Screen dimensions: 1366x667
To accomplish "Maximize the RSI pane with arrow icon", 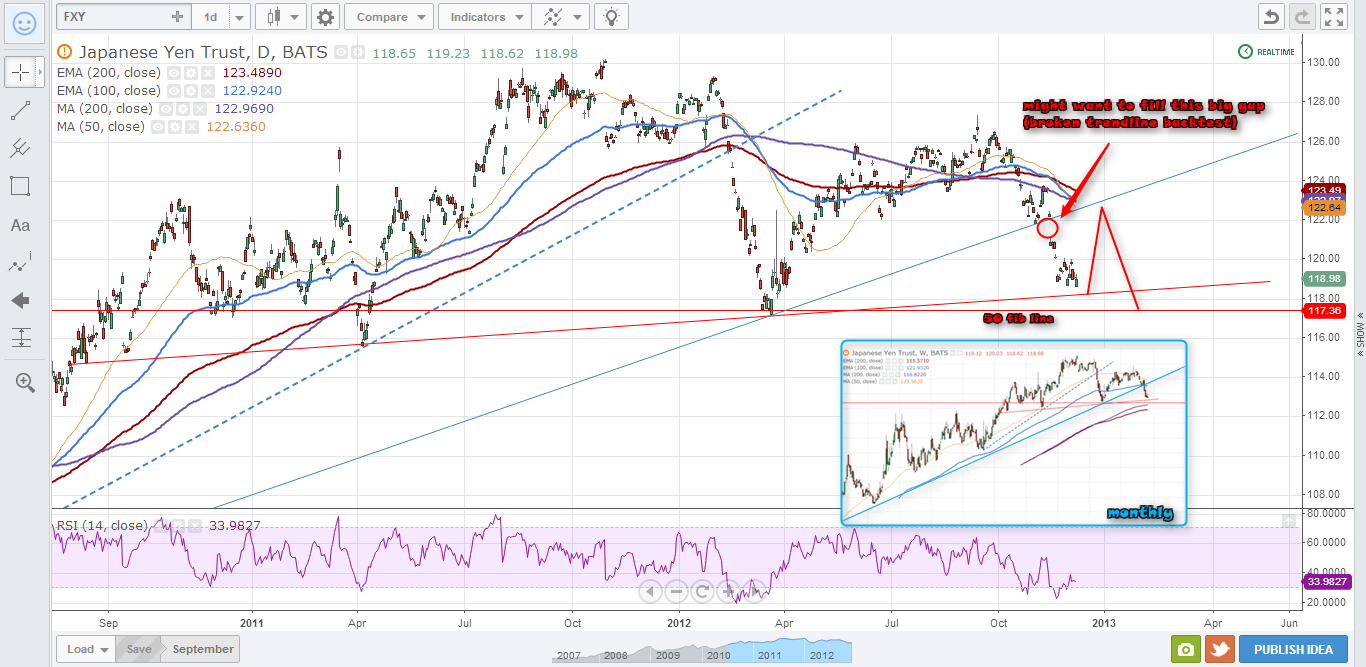I will coord(1290,520).
